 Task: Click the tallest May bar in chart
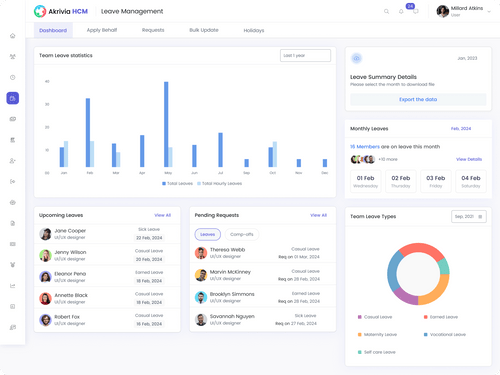point(166,124)
